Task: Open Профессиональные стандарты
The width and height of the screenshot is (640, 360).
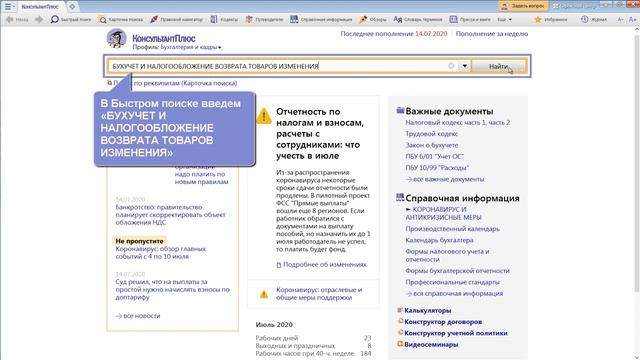Action: [x=452, y=282]
